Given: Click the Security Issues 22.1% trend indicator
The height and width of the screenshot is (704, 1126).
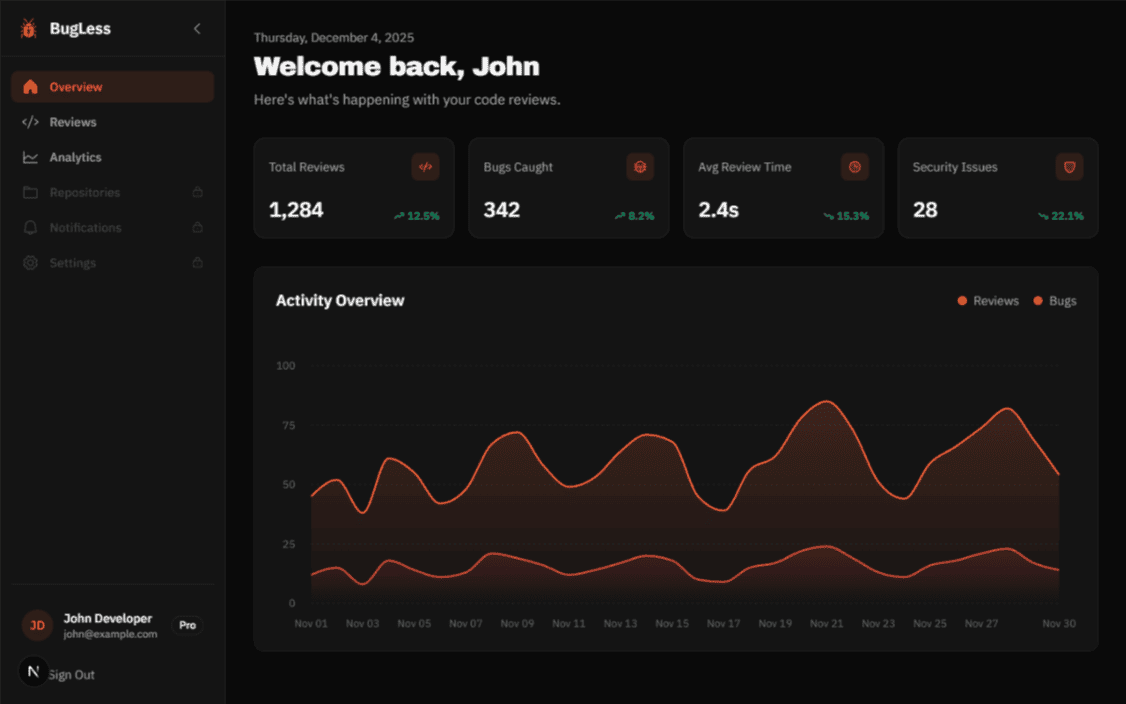Looking at the screenshot, I should click(1061, 215).
